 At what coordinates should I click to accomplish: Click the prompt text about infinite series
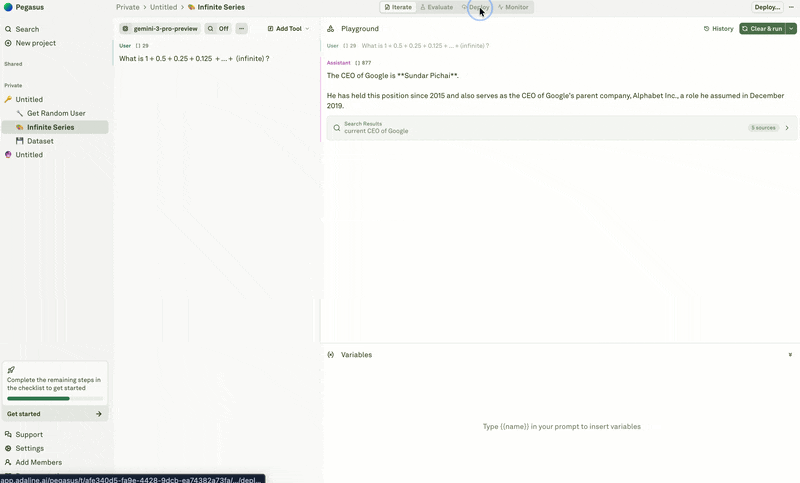coord(194,59)
